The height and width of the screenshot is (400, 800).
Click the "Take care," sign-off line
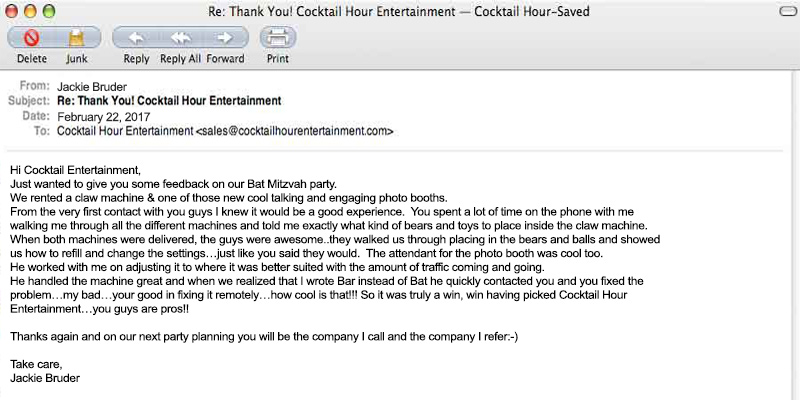(35, 365)
